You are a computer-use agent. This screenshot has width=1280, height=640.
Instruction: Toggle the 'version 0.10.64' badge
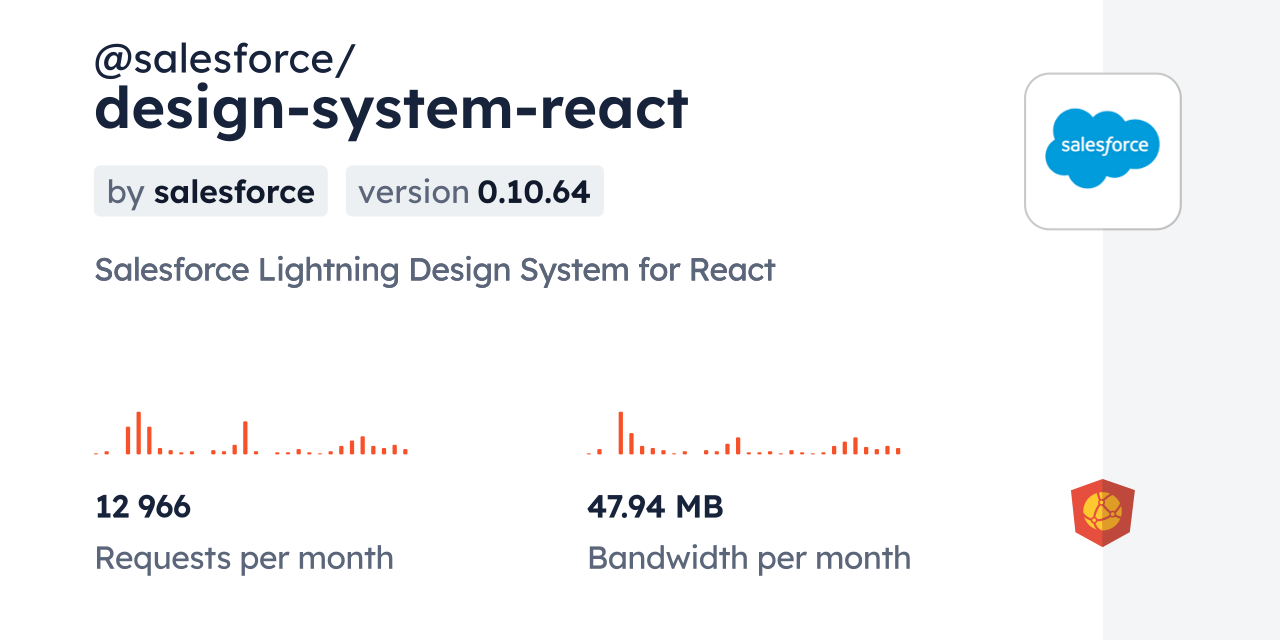click(x=475, y=191)
